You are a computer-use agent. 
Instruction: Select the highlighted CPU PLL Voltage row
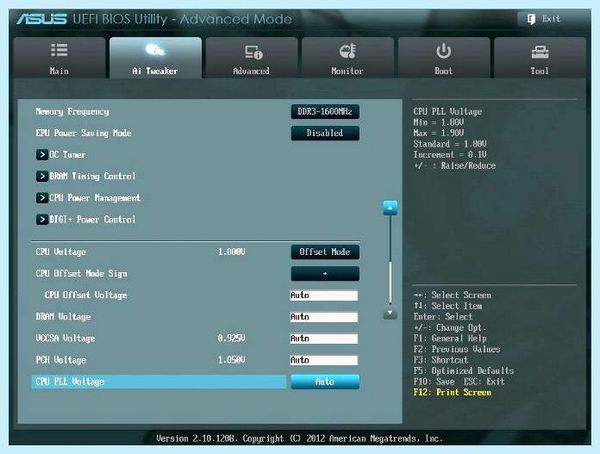159,382
